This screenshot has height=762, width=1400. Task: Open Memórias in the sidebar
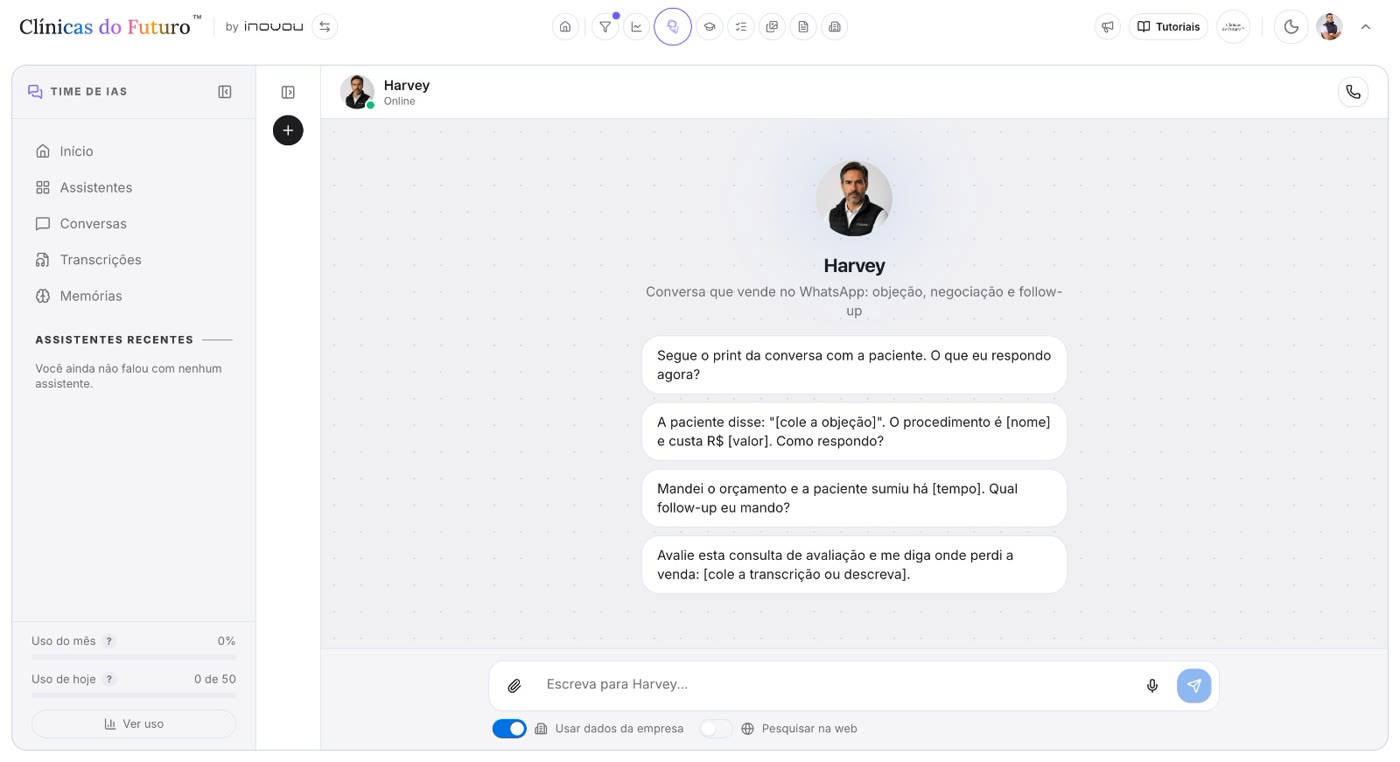tap(134, 295)
